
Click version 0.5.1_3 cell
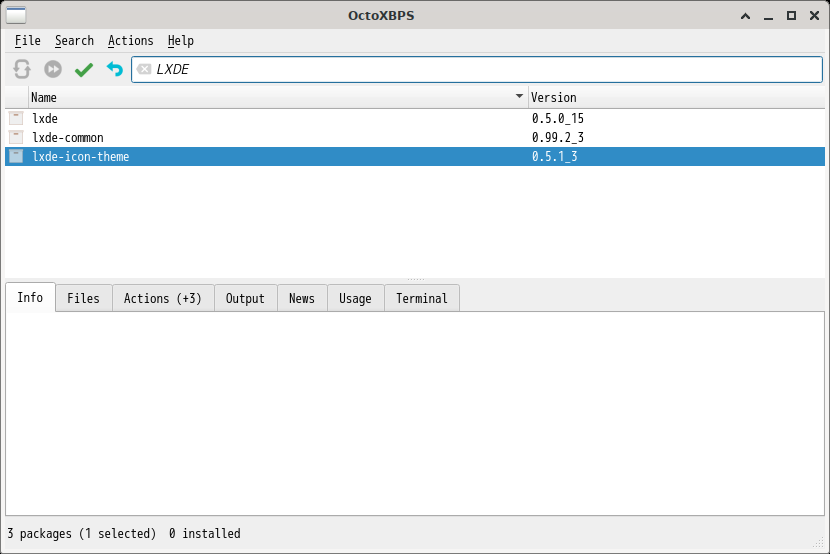click(x=555, y=157)
